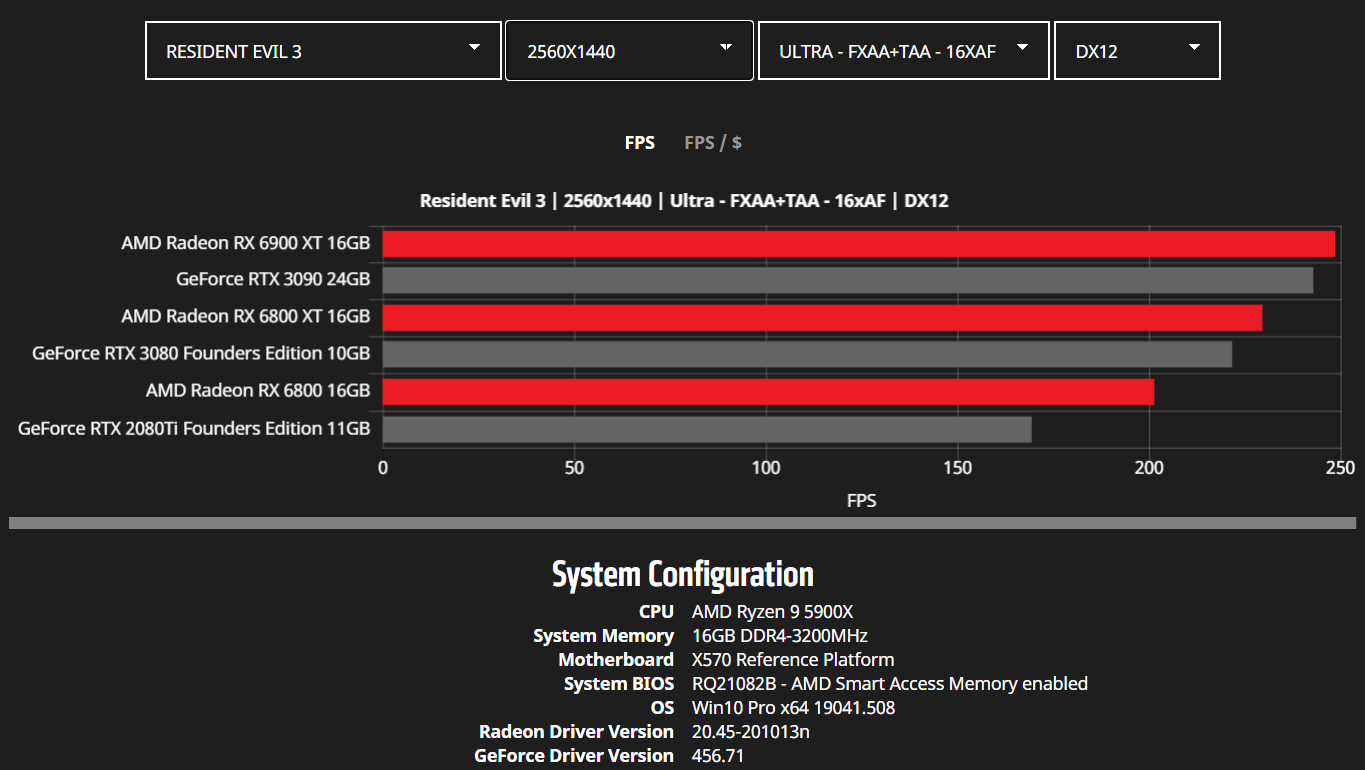Select GeForce driver version 456.71
Screen dimensions: 1365x770
coord(718,756)
